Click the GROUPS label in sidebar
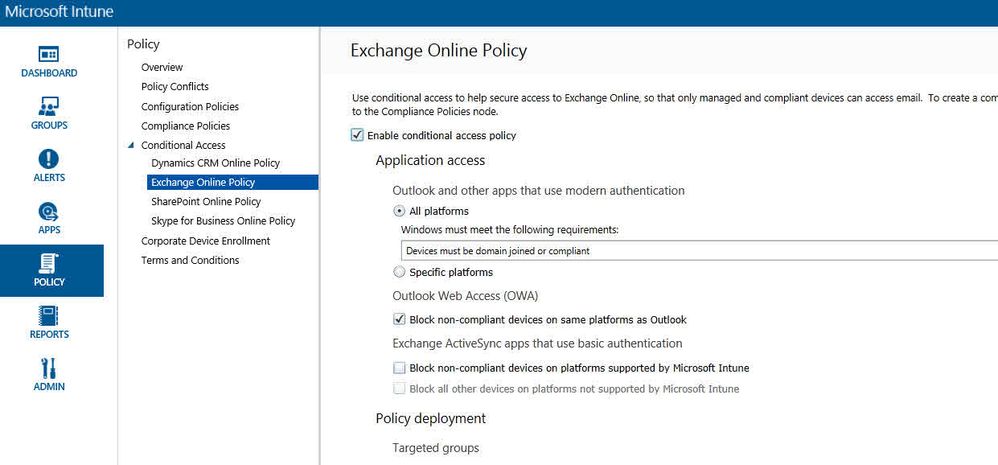This screenshot has height=465, width=998. [x=49, y=125]
